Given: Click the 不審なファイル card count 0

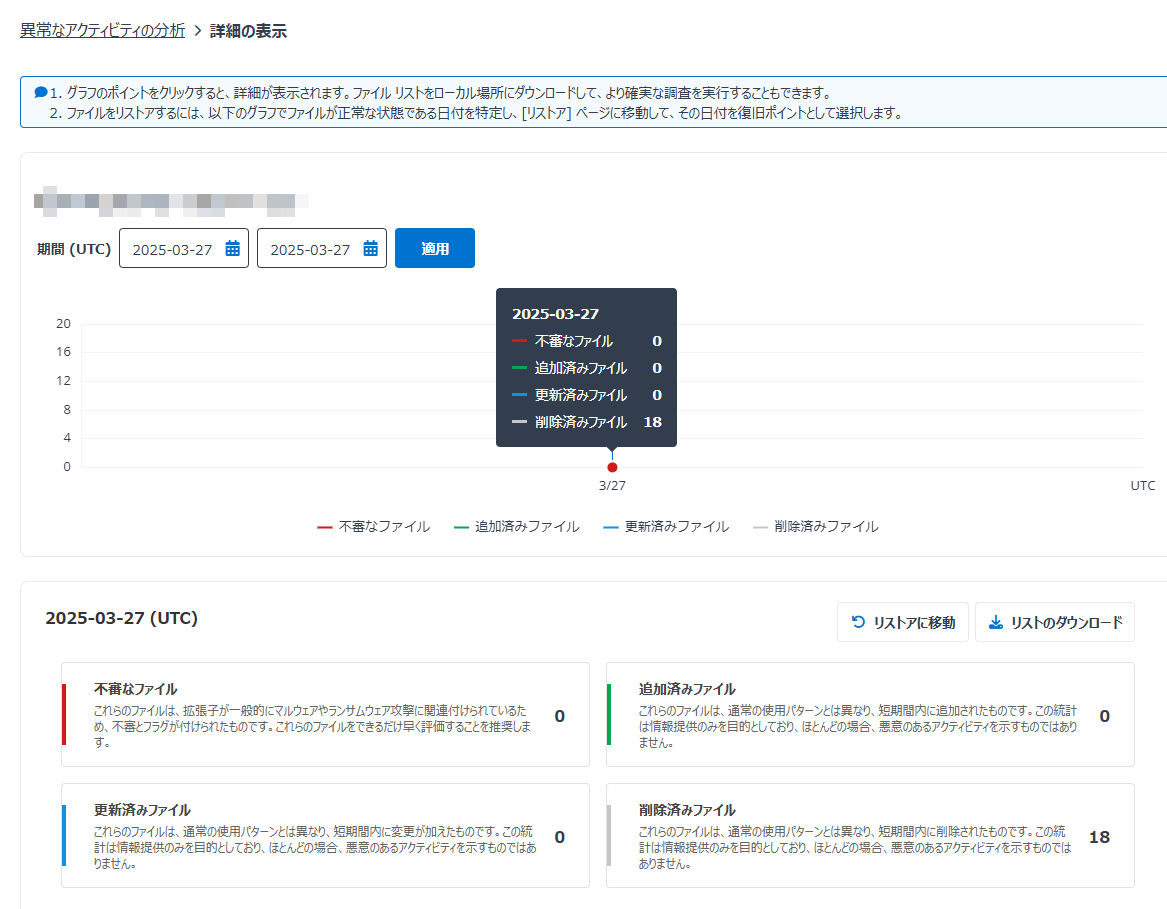Looking at the screenshot, I should click(560, 716).
